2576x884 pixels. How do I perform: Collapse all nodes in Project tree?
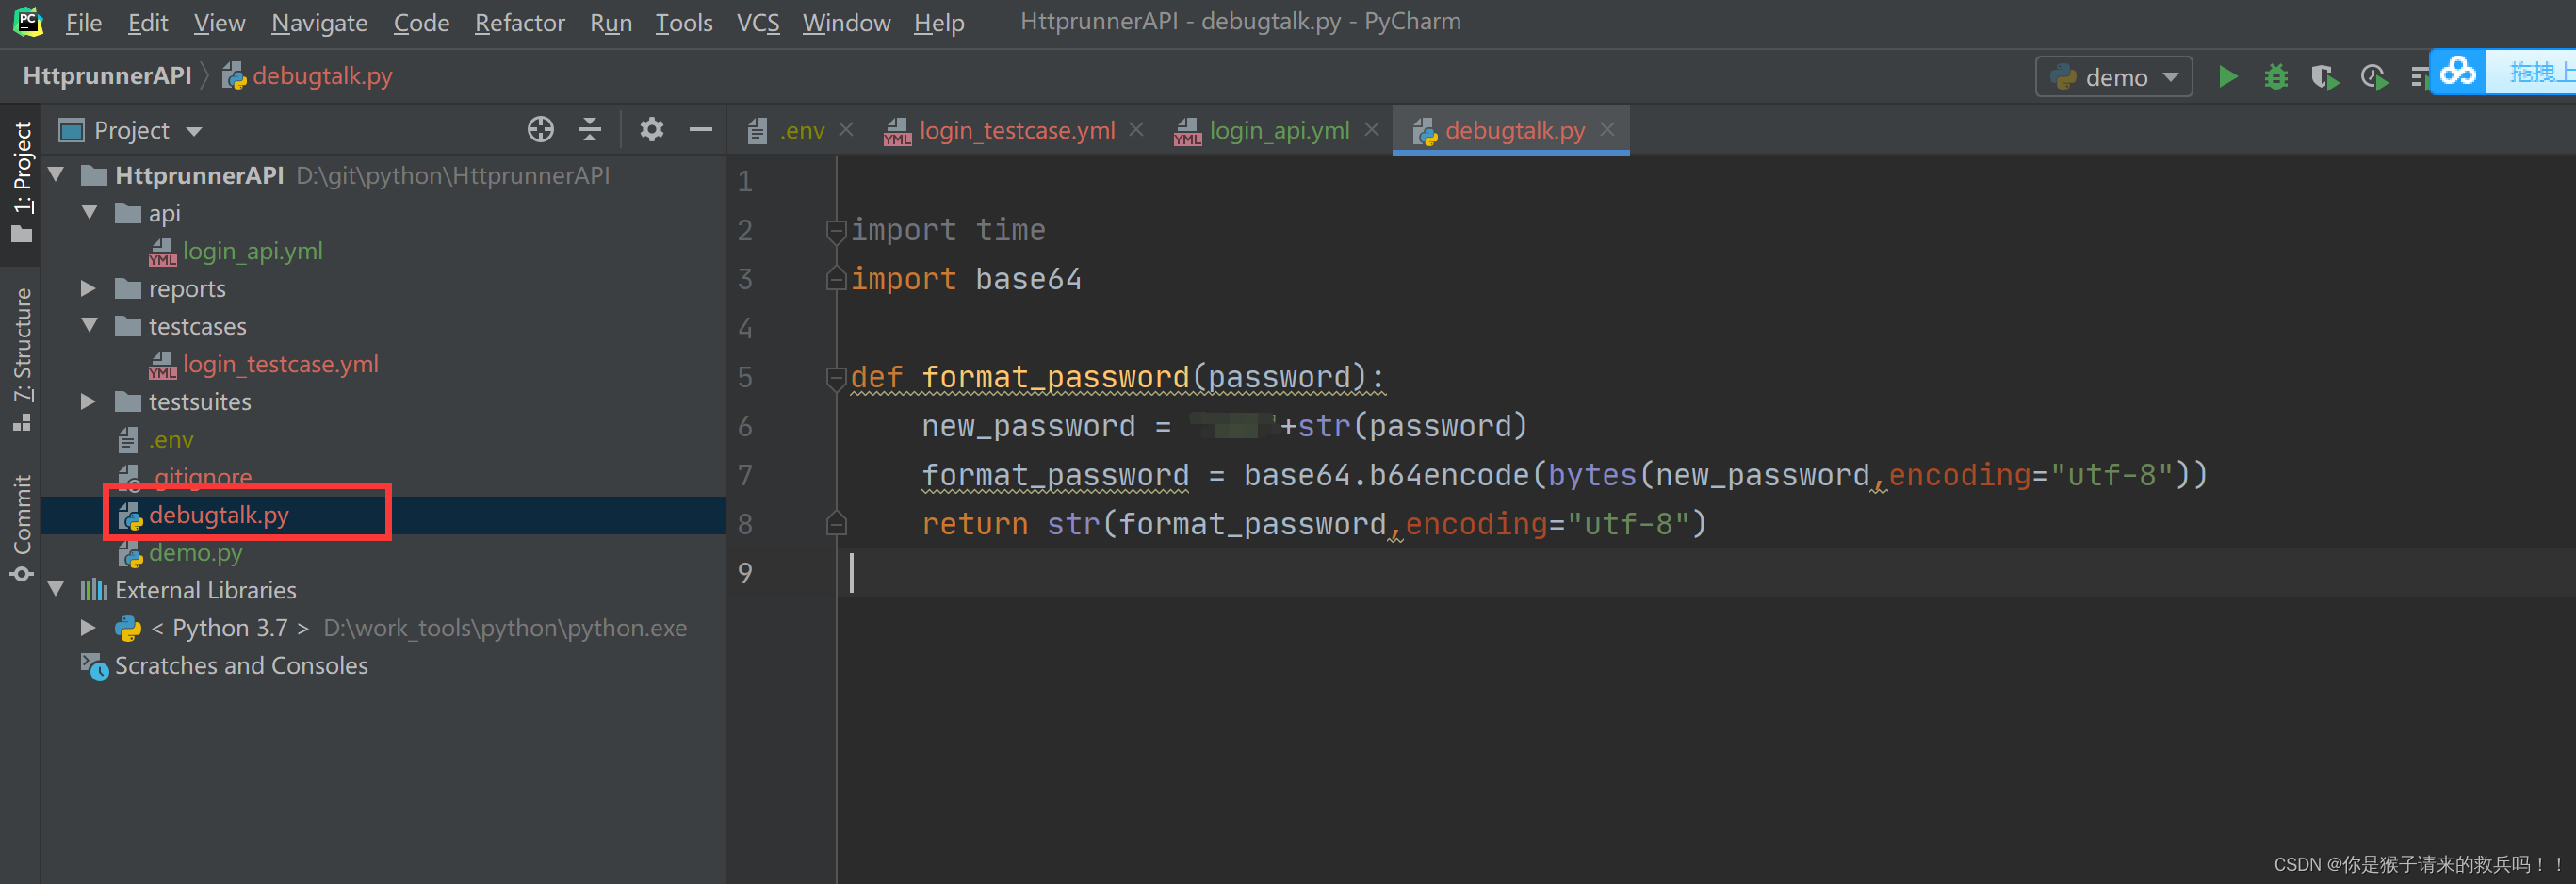coord(589,129)
